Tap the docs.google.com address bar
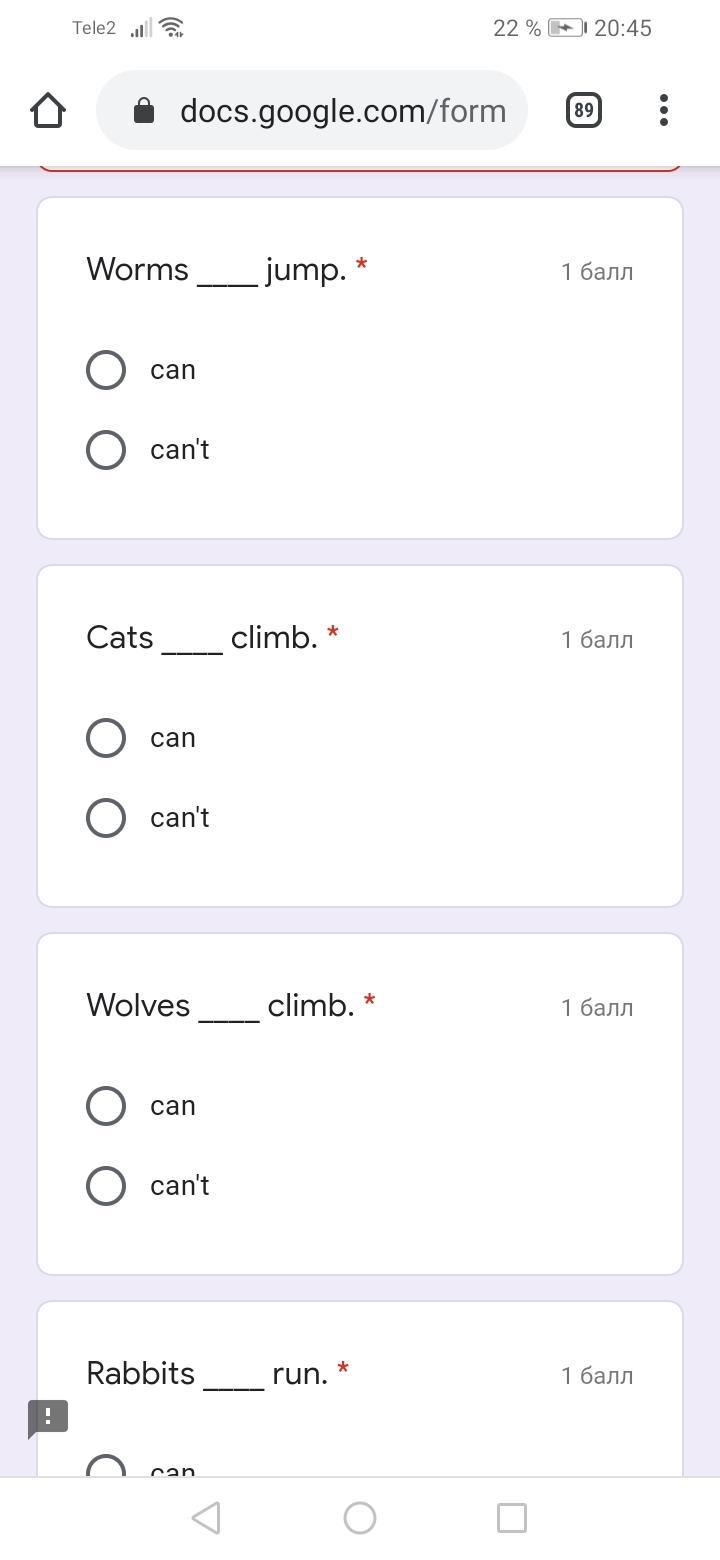 click(x=340, y=111)
